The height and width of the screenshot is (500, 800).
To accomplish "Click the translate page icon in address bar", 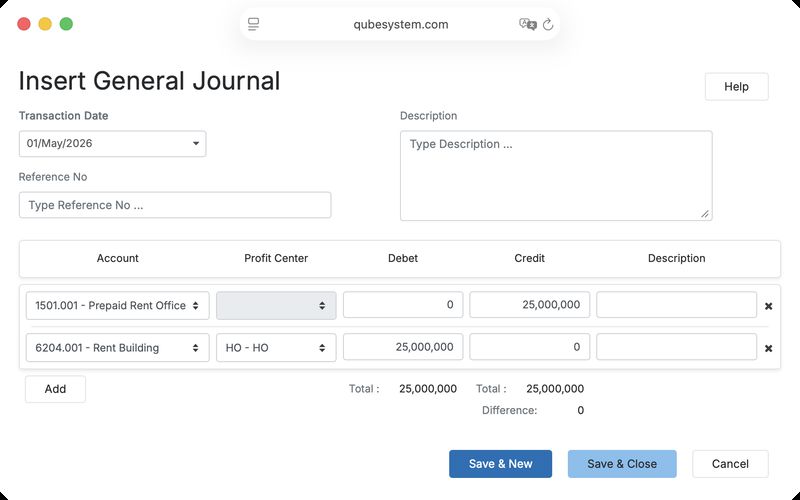I will pyautogui.click(x=528, y=24).
